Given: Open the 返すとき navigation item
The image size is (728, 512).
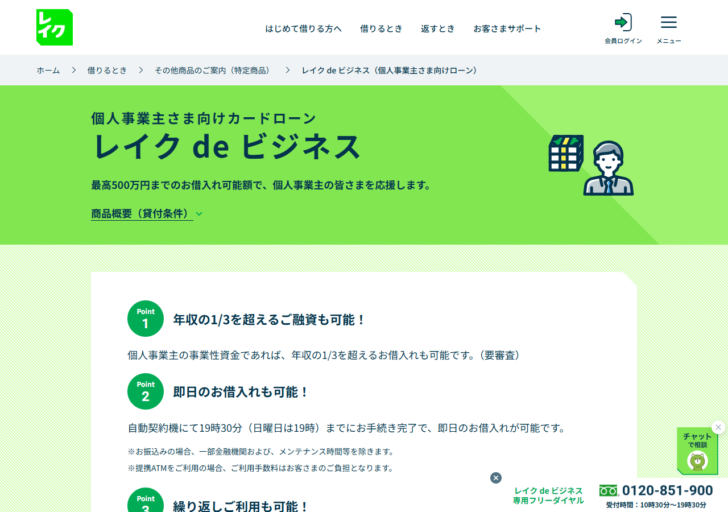Looking at the screenshot, I should tap(438, 29).
